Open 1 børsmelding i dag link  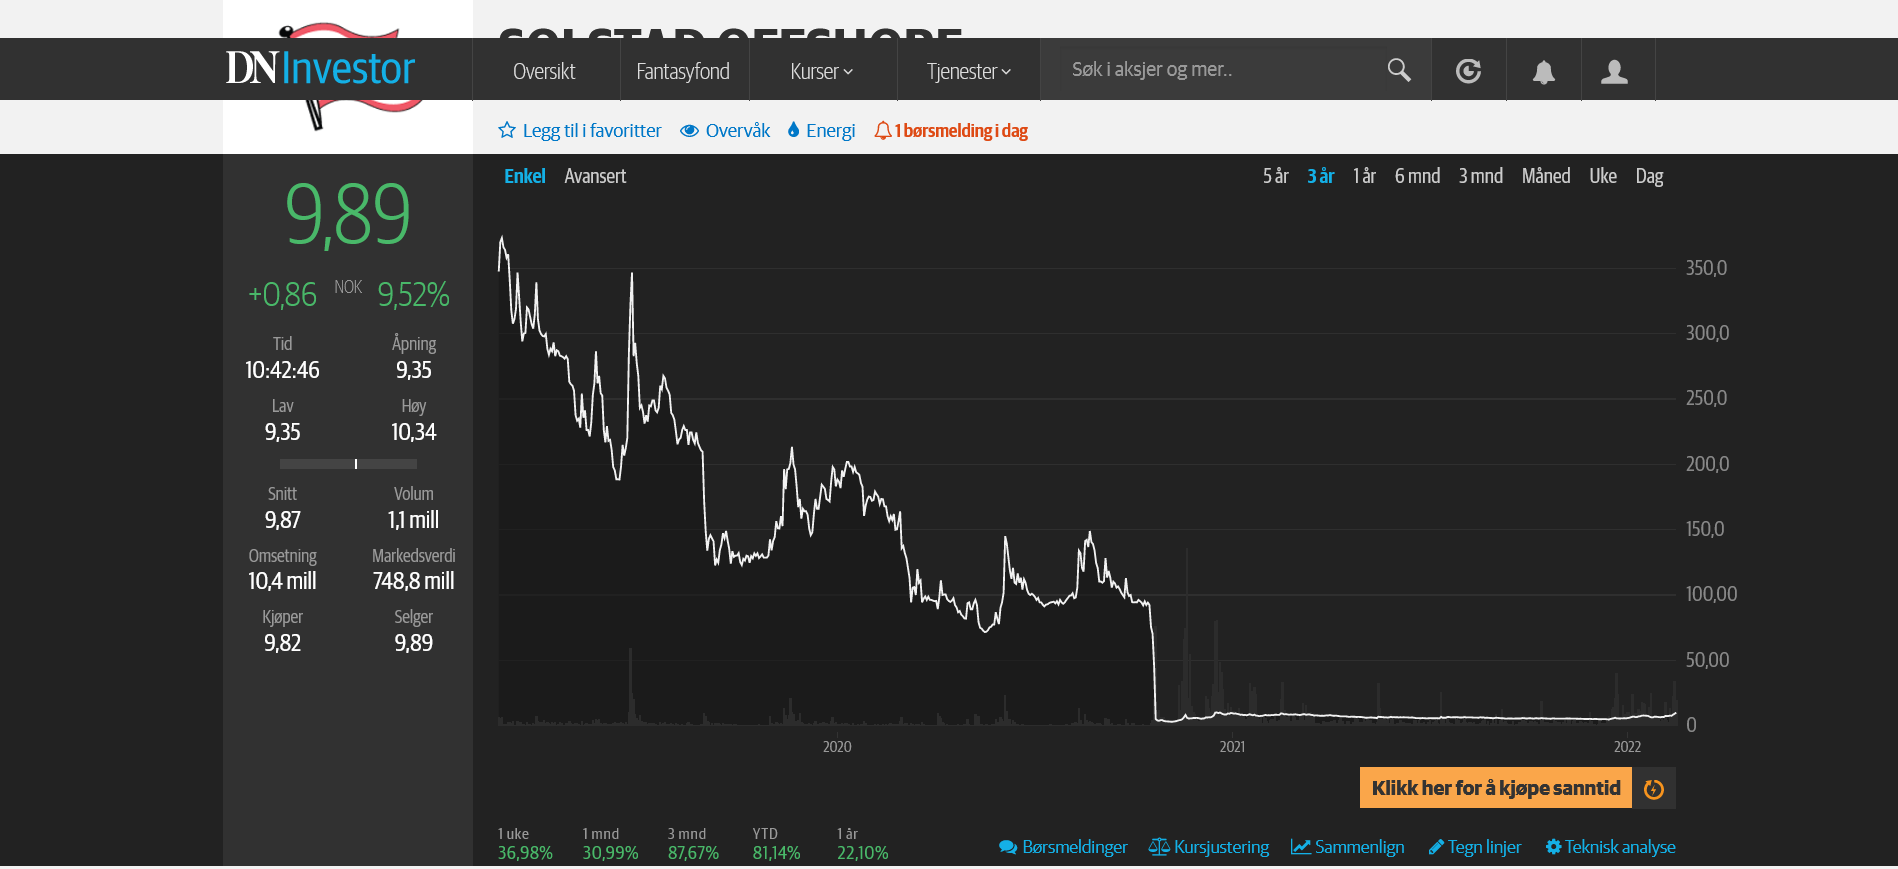[961, 131]
